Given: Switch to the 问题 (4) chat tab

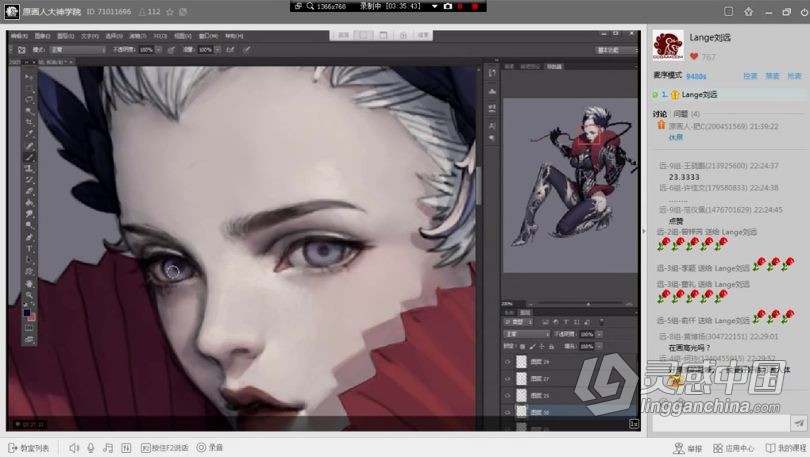Looking at the screenshot, I should click(x=686, y=114).
